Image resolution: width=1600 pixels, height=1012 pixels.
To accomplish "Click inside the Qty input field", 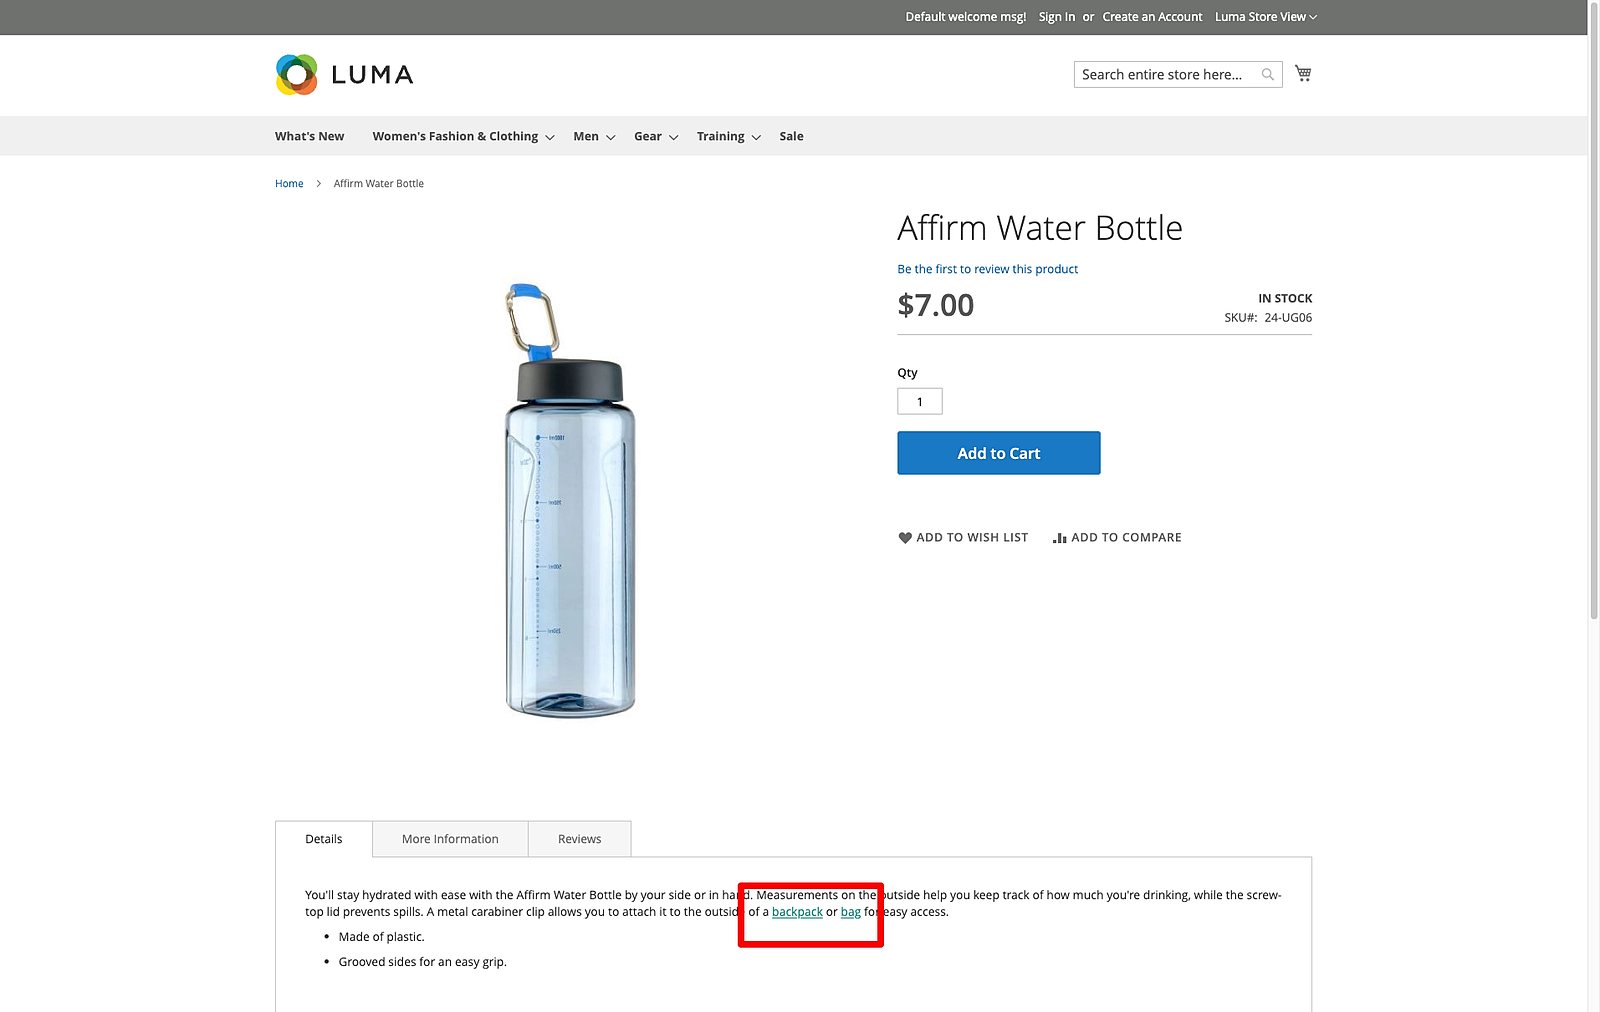I will coord(919,401).
